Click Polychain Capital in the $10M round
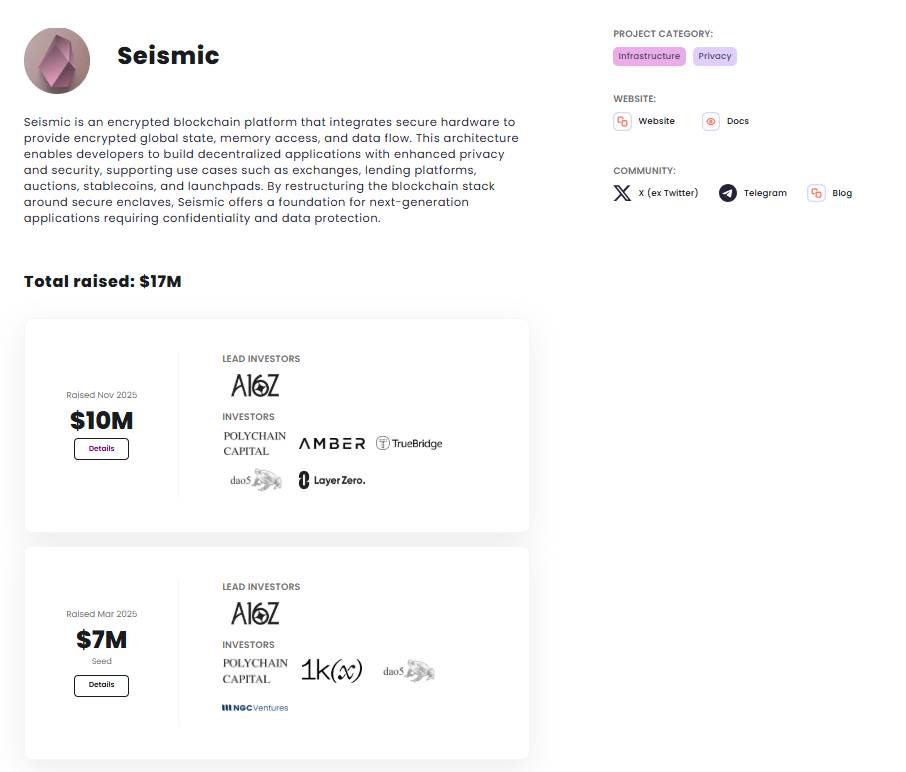906x772 pixels. click(x=254, y=444)
